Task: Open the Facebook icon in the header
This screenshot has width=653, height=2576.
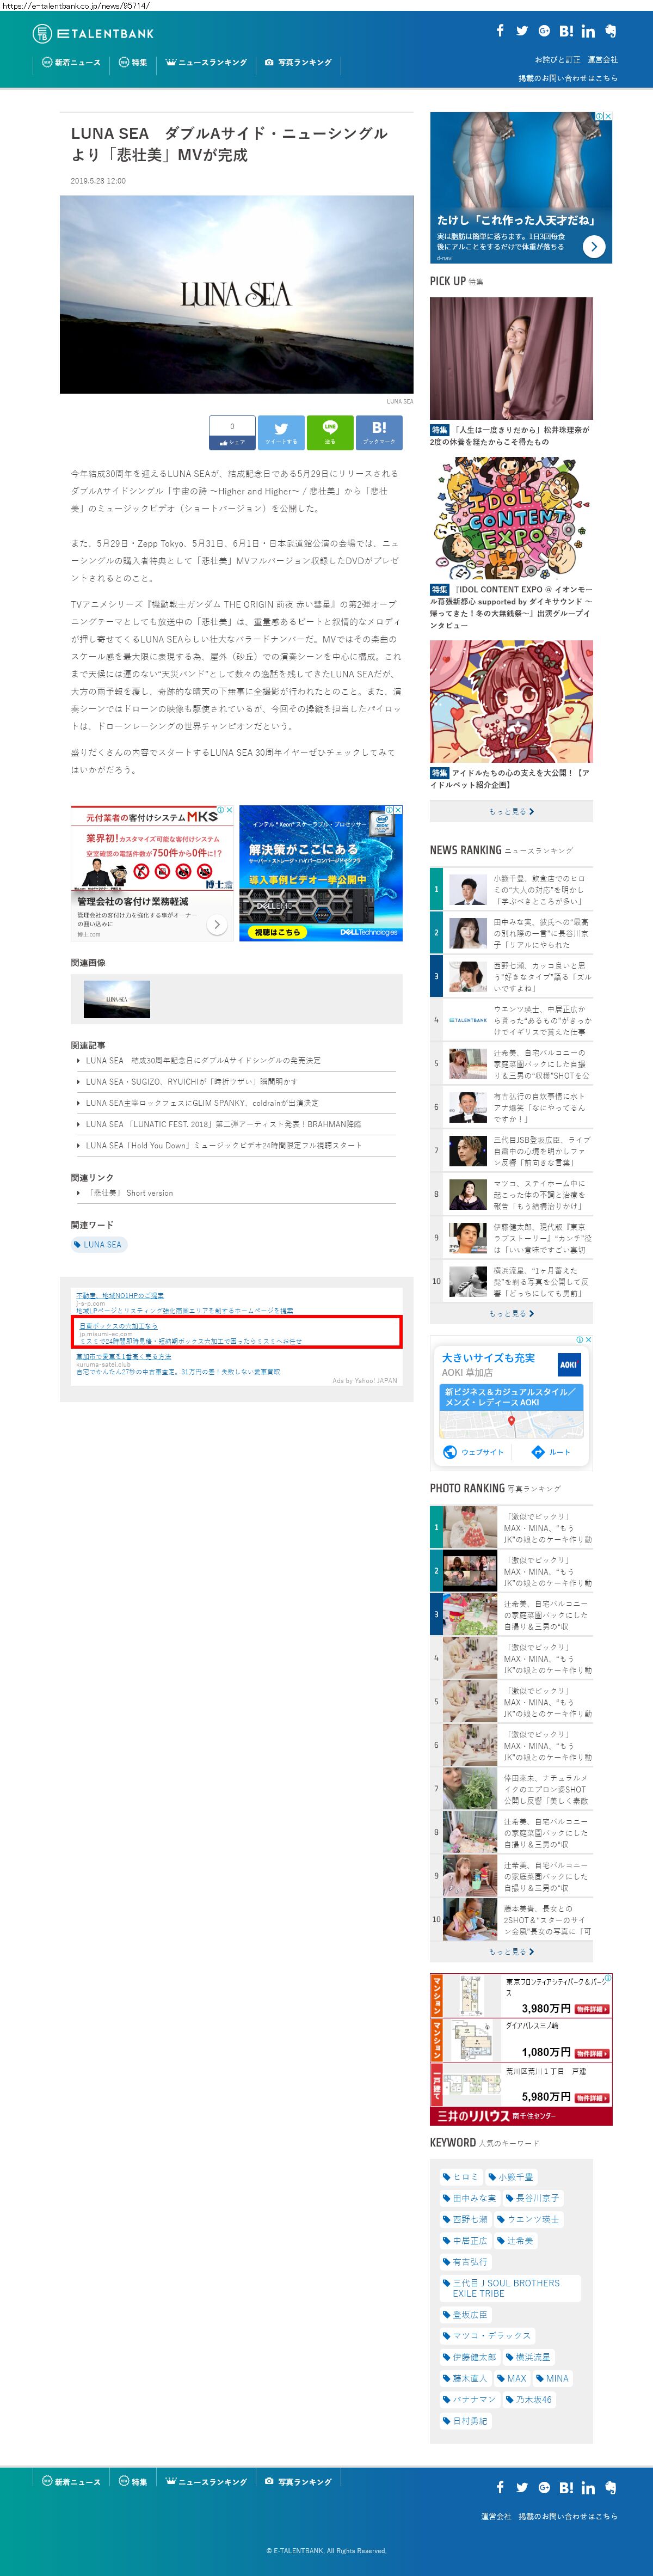Action: coord(500,31)
